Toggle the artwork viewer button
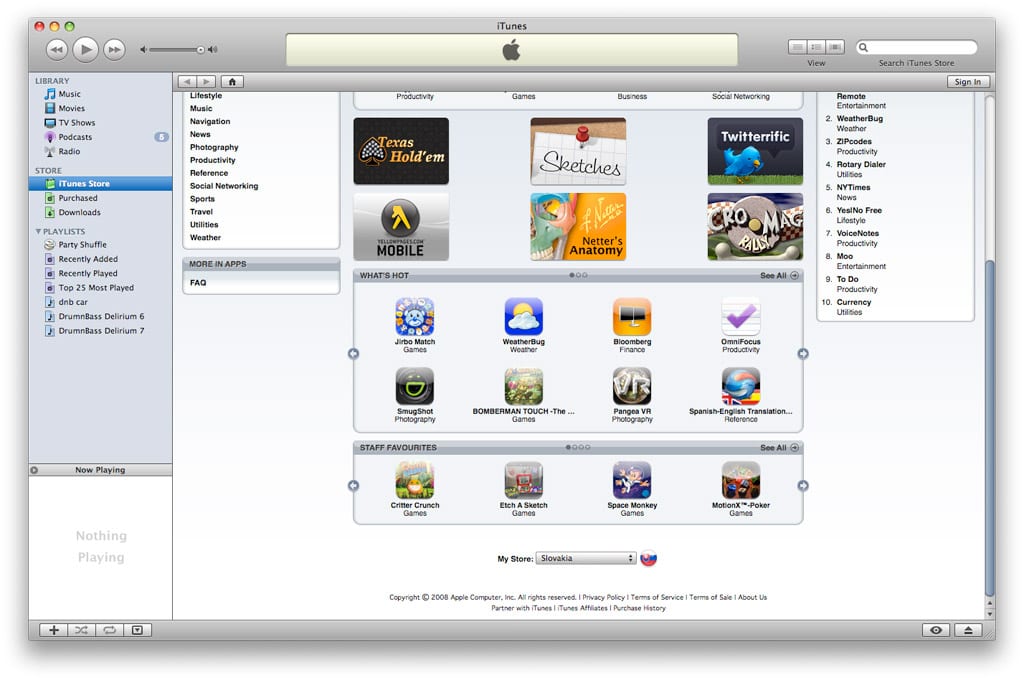 pyautogui.click(x=137, y=630)
